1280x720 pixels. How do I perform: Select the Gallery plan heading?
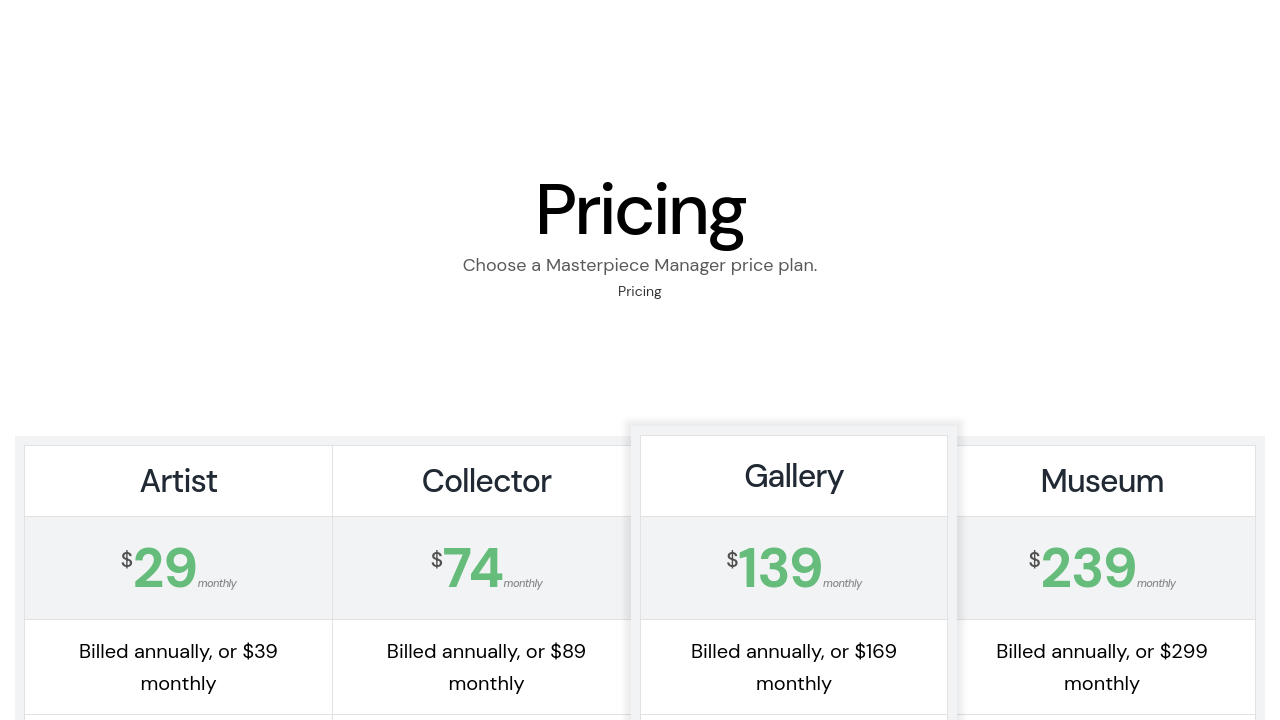coord(794,476)
